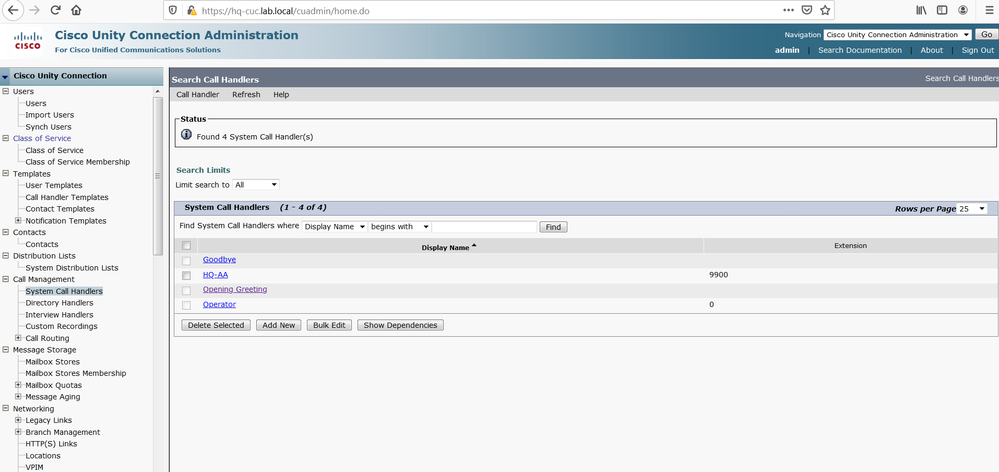999x472 pixels.
Task: Check the box beside Operator
Action: tap(186, 306)
